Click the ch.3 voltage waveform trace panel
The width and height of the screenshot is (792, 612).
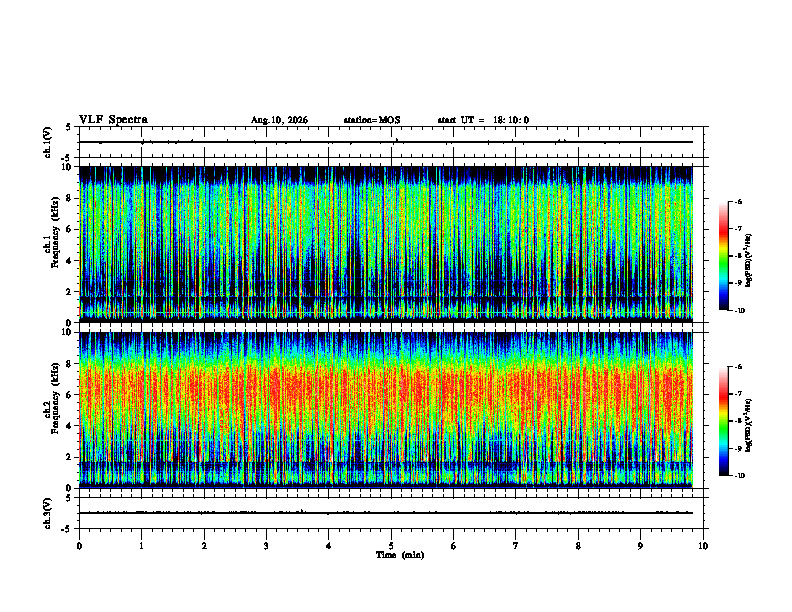pos(391,513)
